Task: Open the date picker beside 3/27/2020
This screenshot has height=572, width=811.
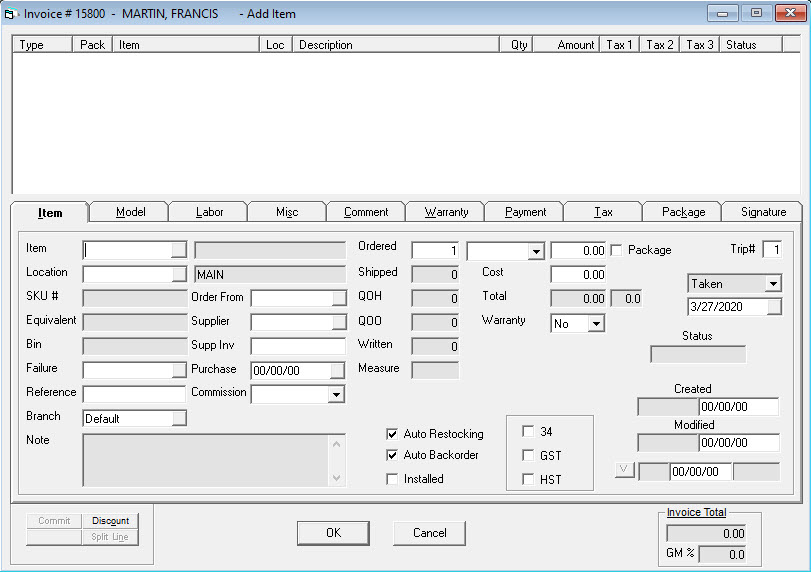Action: coord(774,307)
